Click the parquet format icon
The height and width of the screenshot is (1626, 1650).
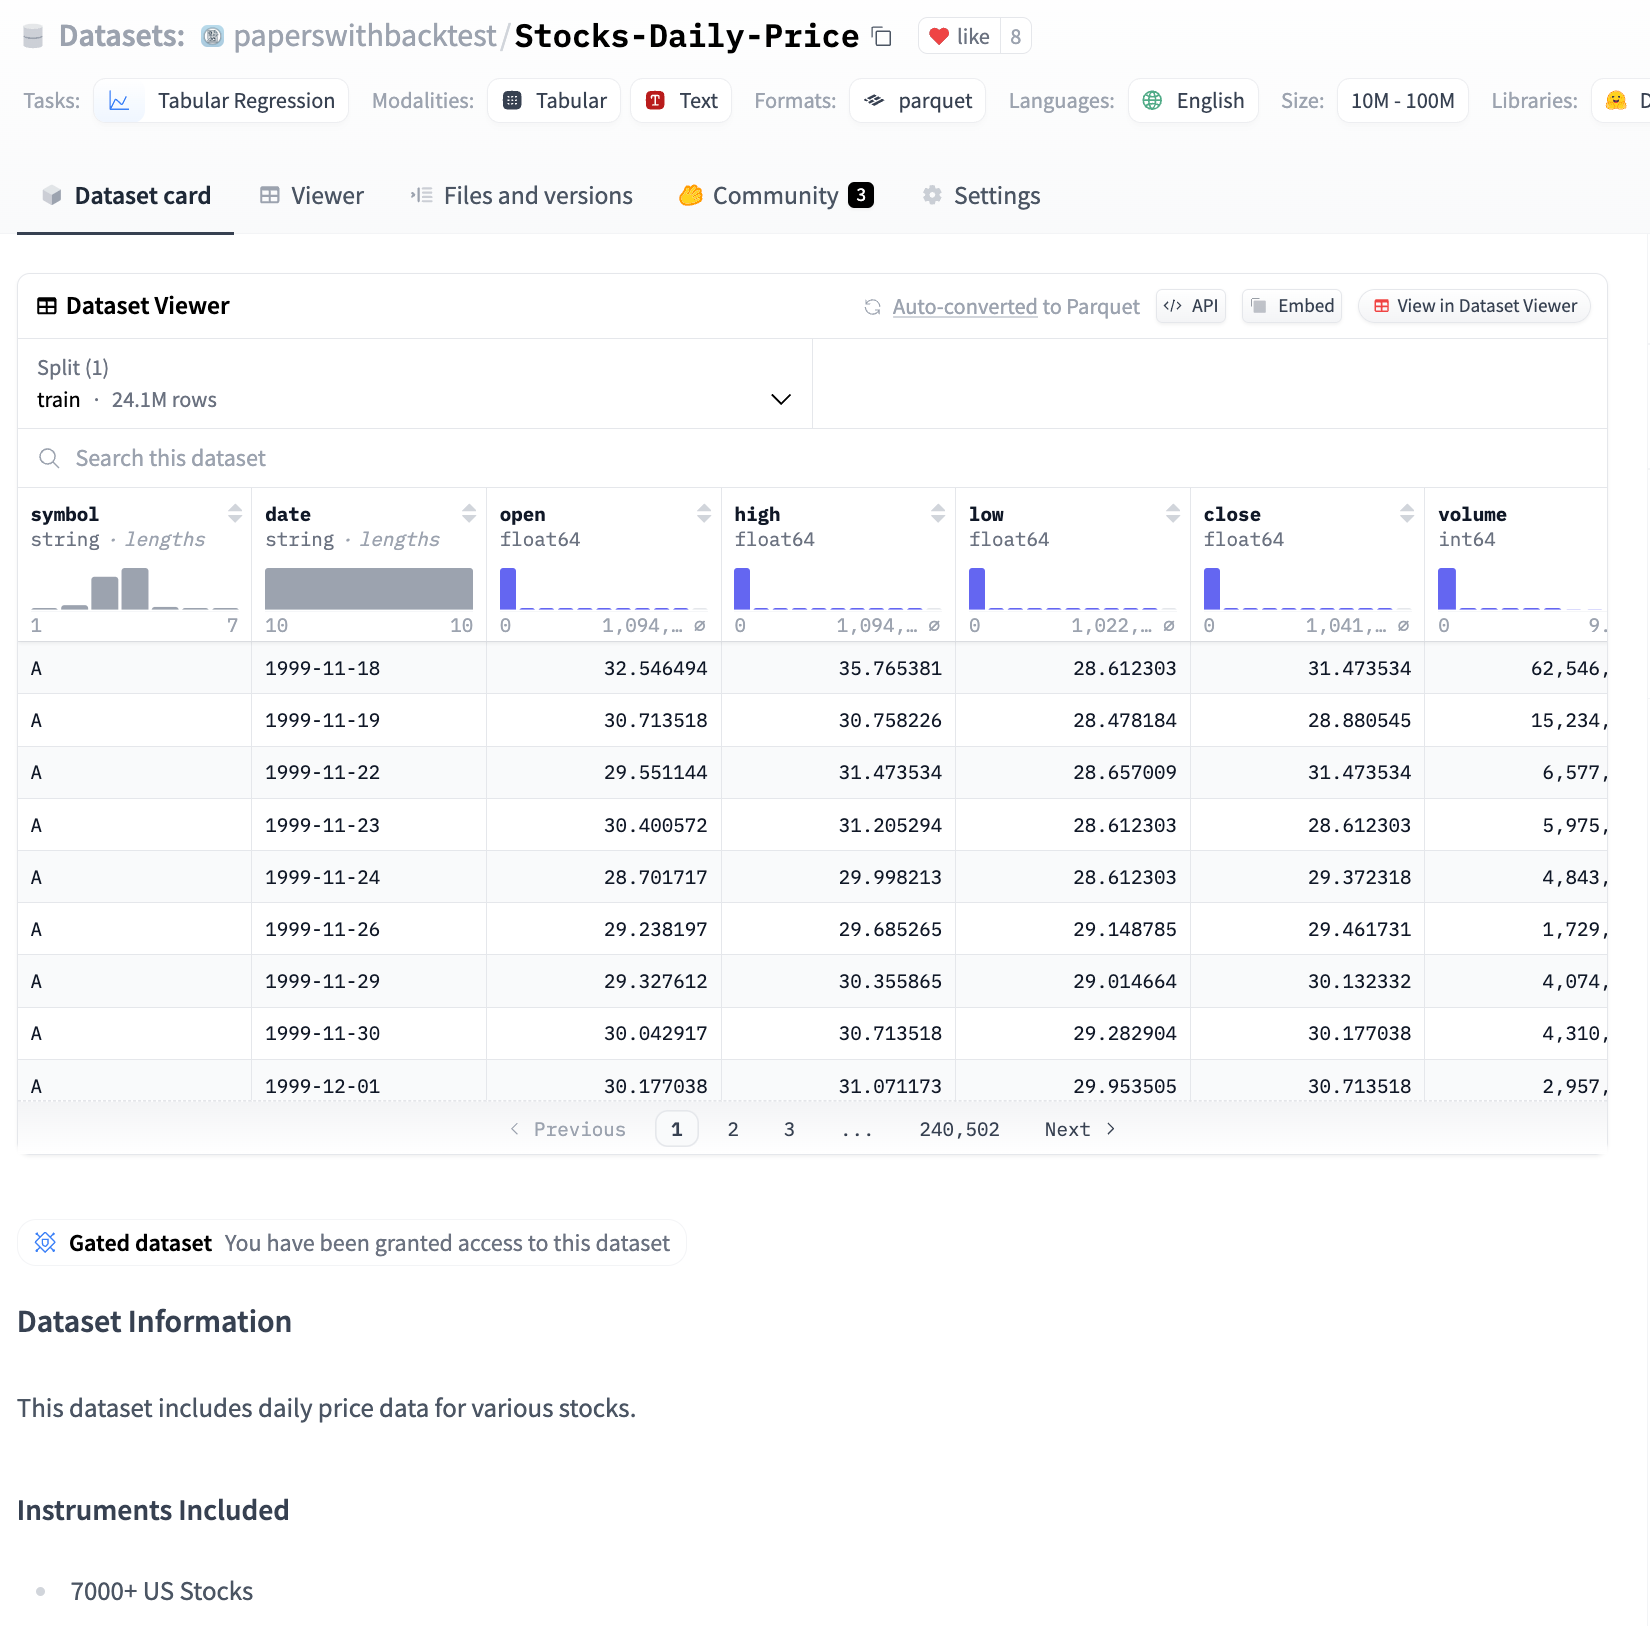875,100
